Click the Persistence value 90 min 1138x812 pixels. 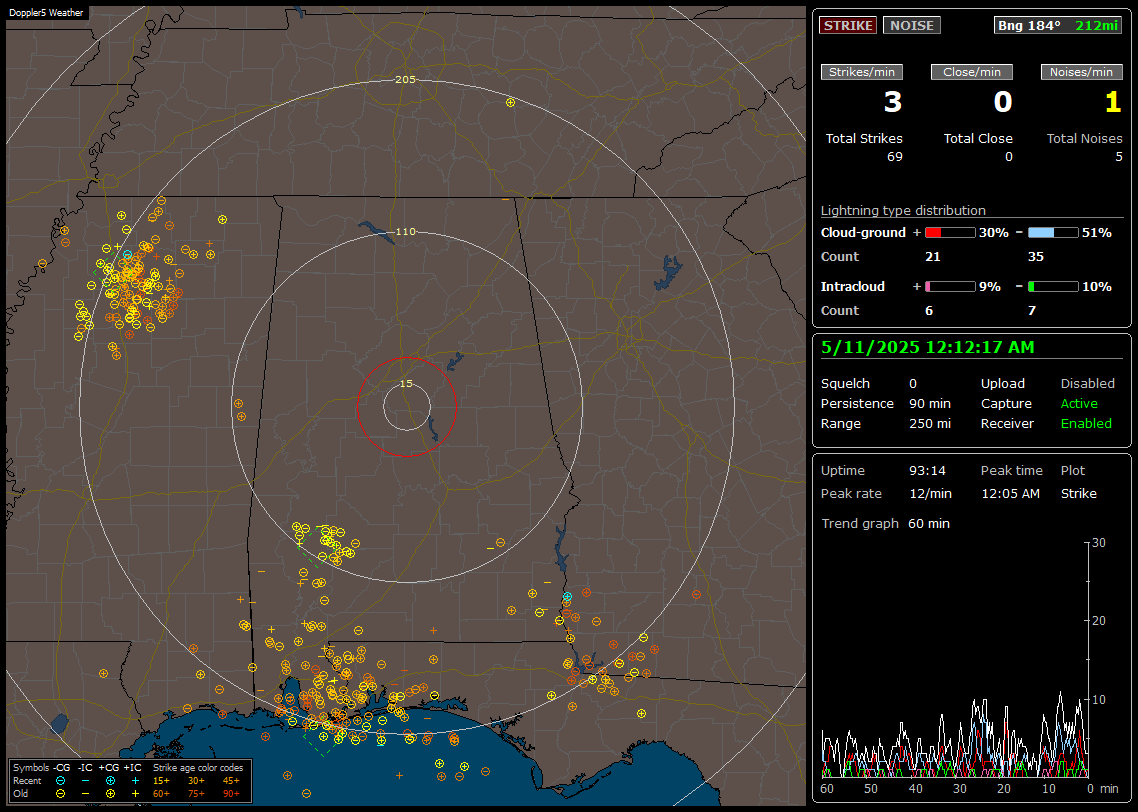[930, 403]
